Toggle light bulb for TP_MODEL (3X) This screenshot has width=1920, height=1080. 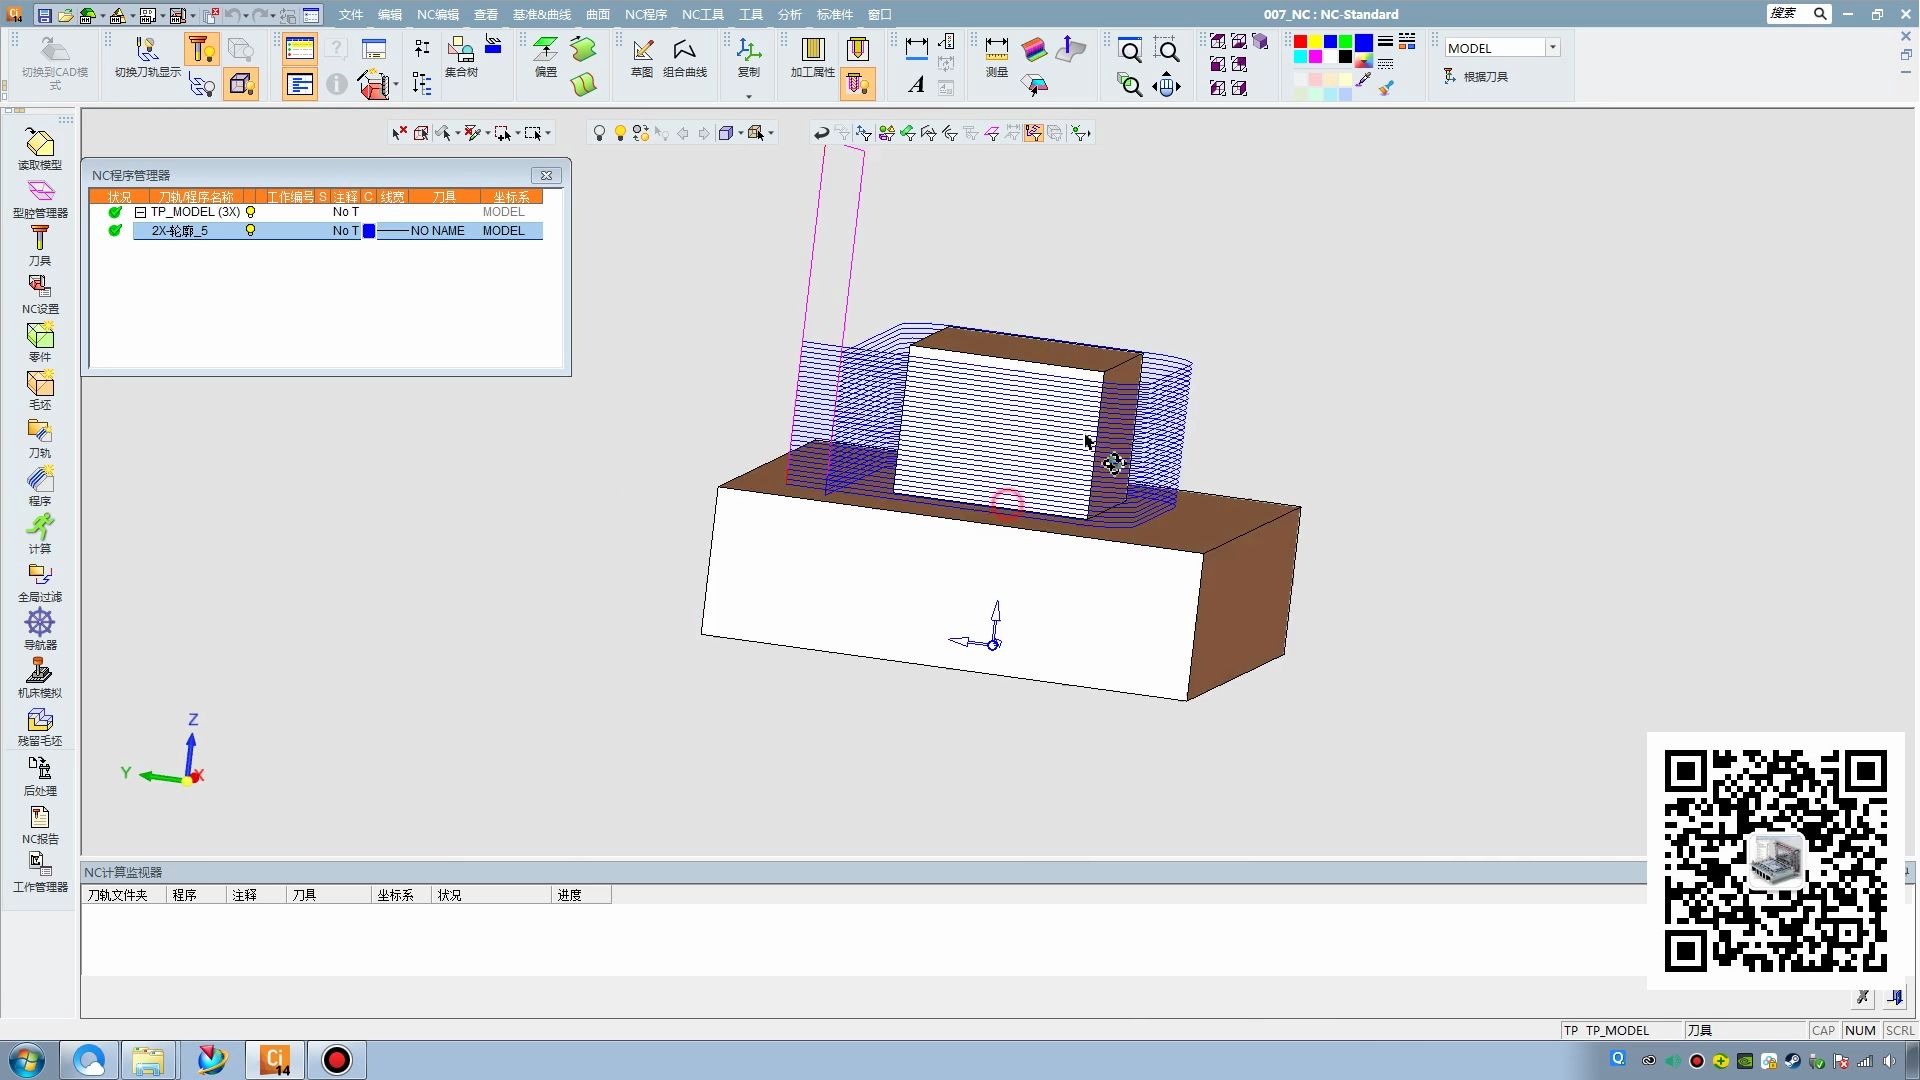[251, 212]
